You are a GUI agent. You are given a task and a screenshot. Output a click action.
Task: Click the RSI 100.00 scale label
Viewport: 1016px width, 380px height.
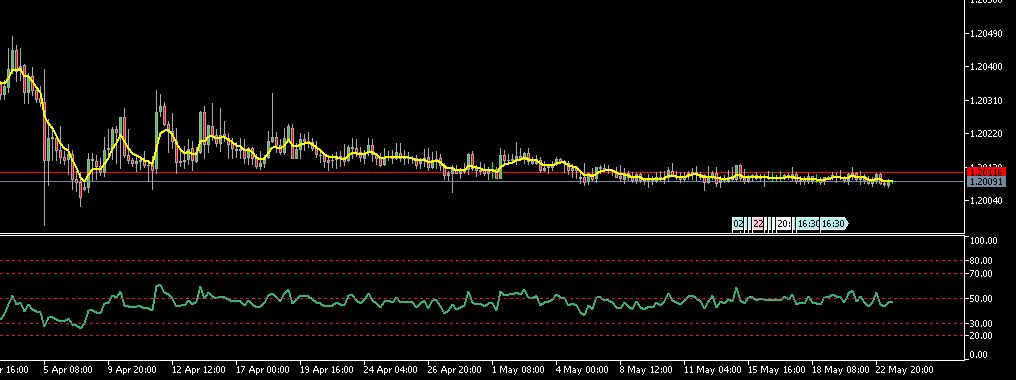point(983,241)
